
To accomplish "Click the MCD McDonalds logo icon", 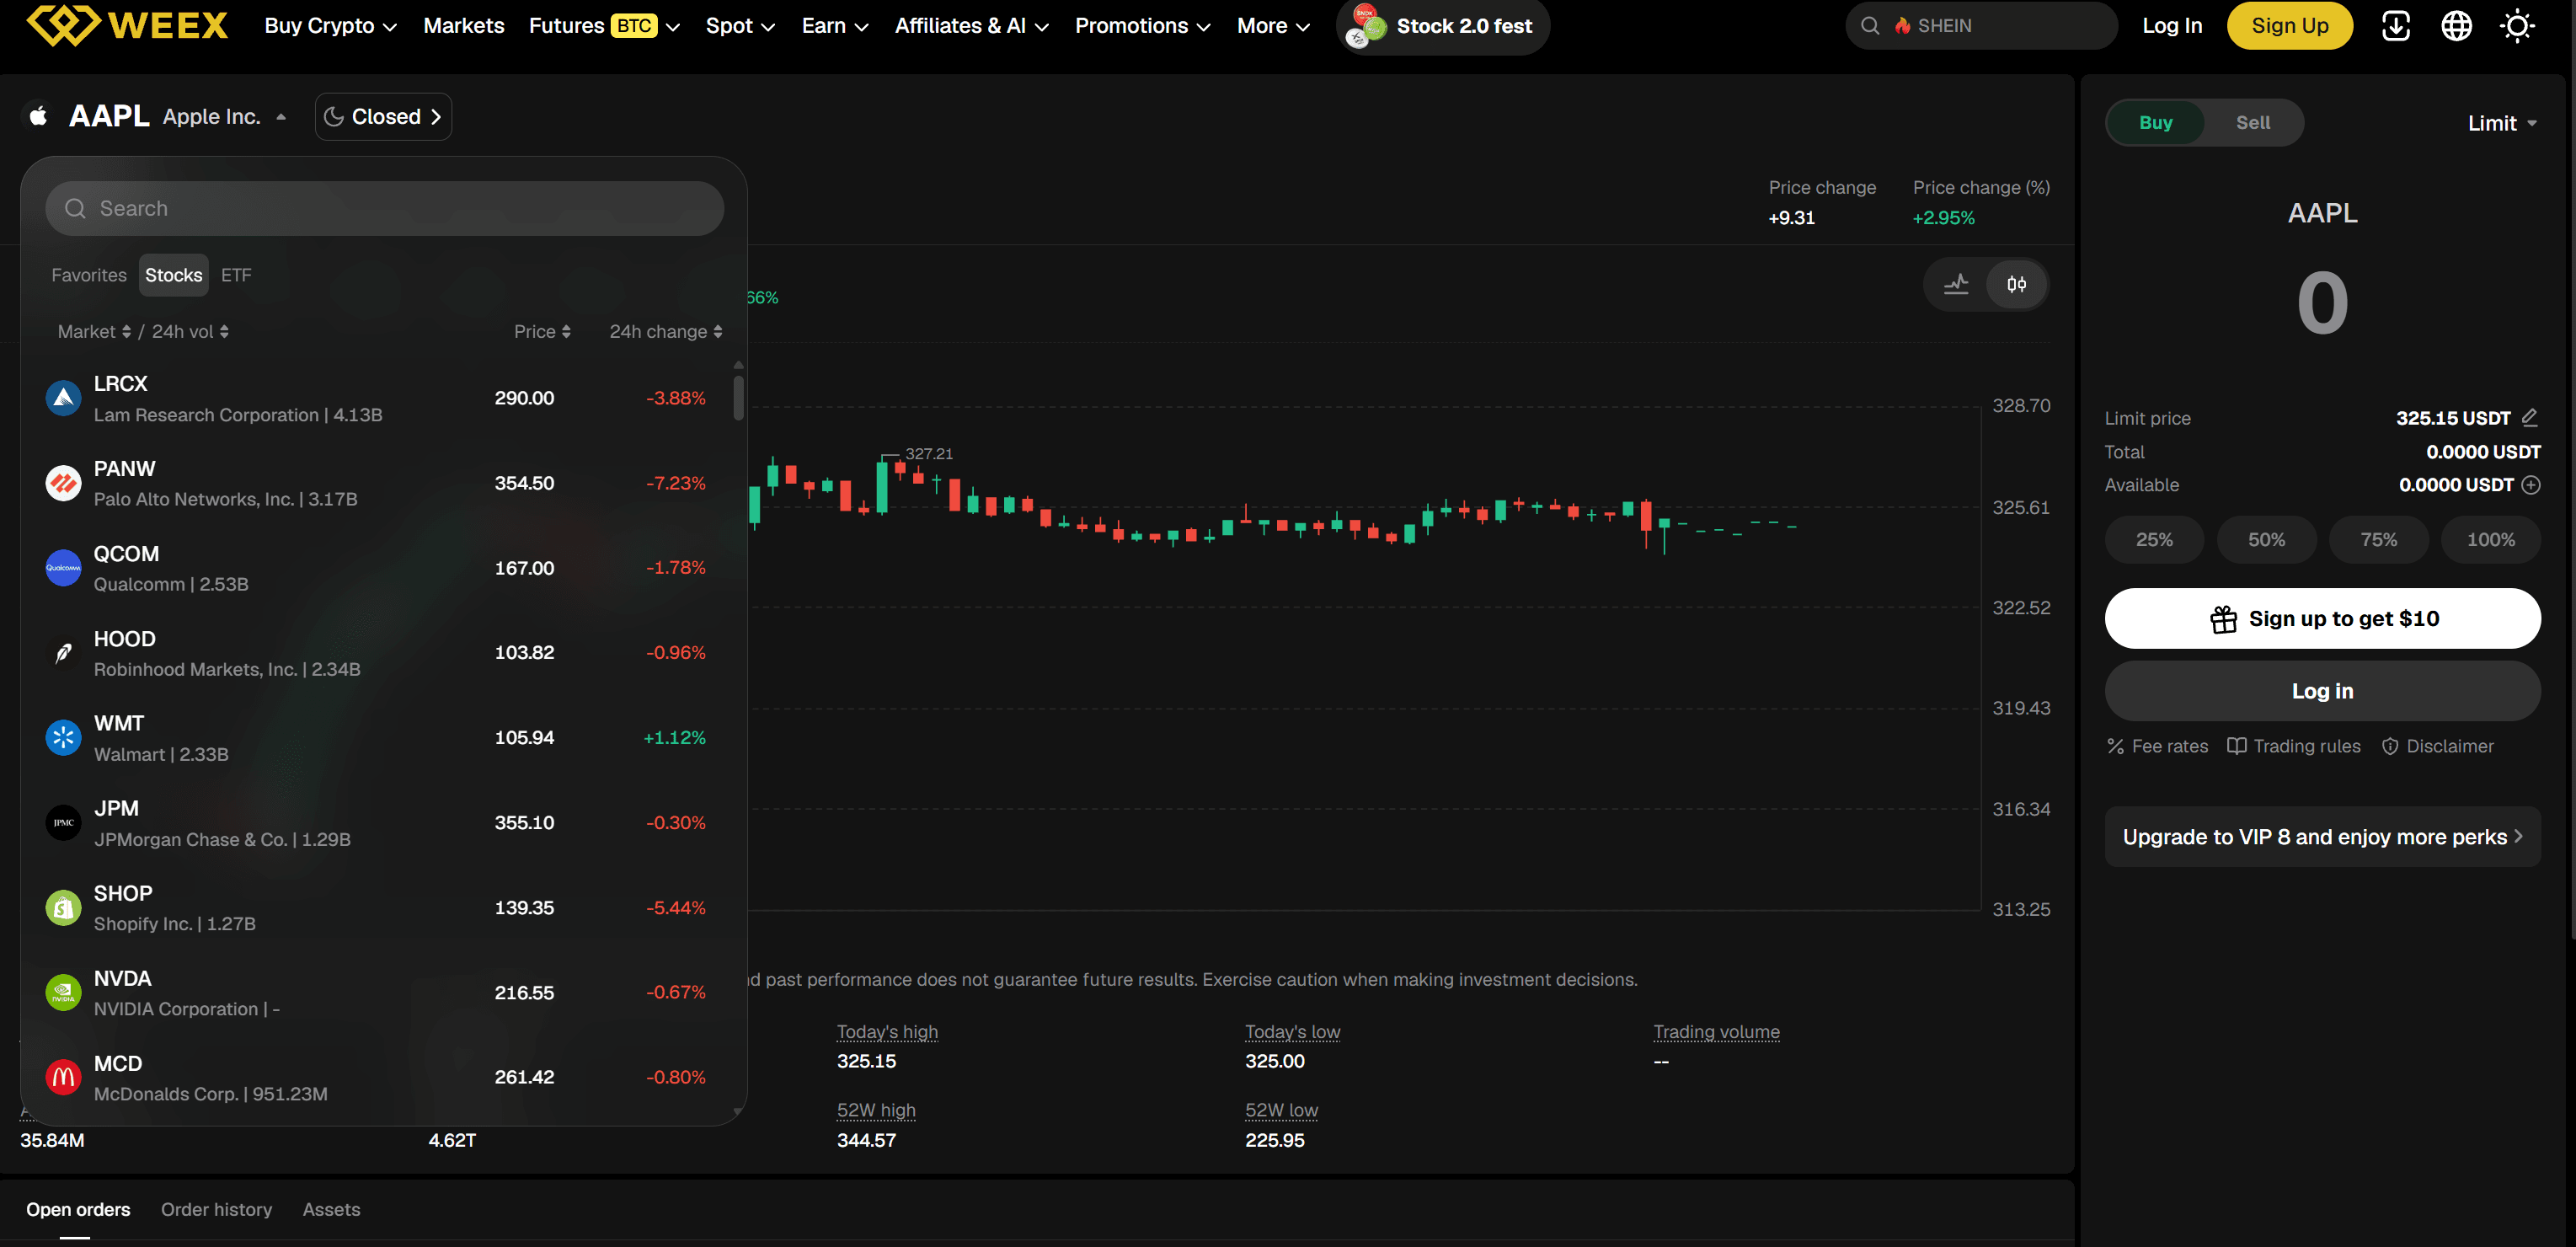I will 63,1077.
